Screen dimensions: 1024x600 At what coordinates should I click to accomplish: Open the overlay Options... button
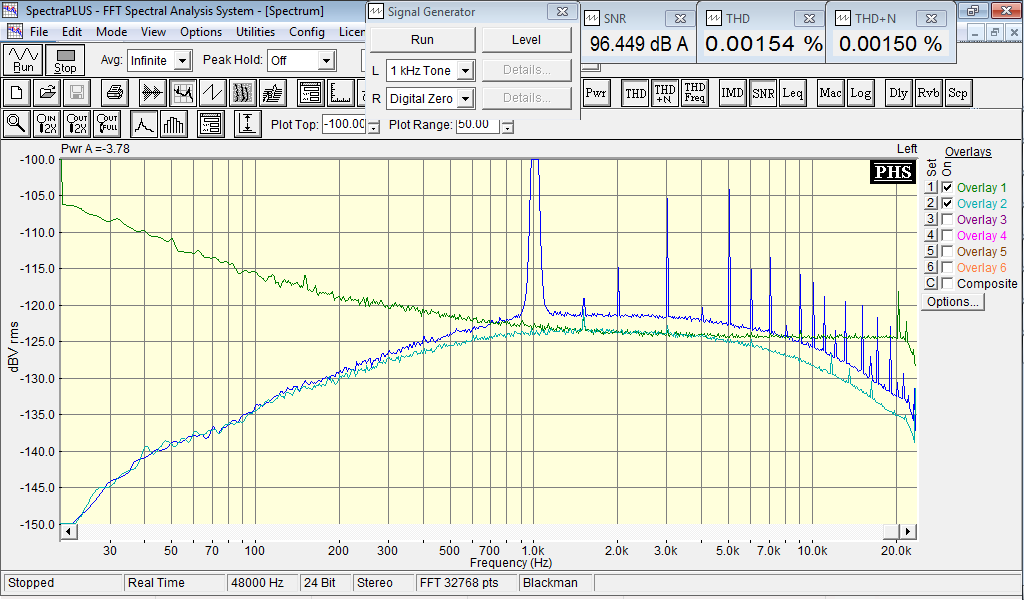(x=953, y=302)
